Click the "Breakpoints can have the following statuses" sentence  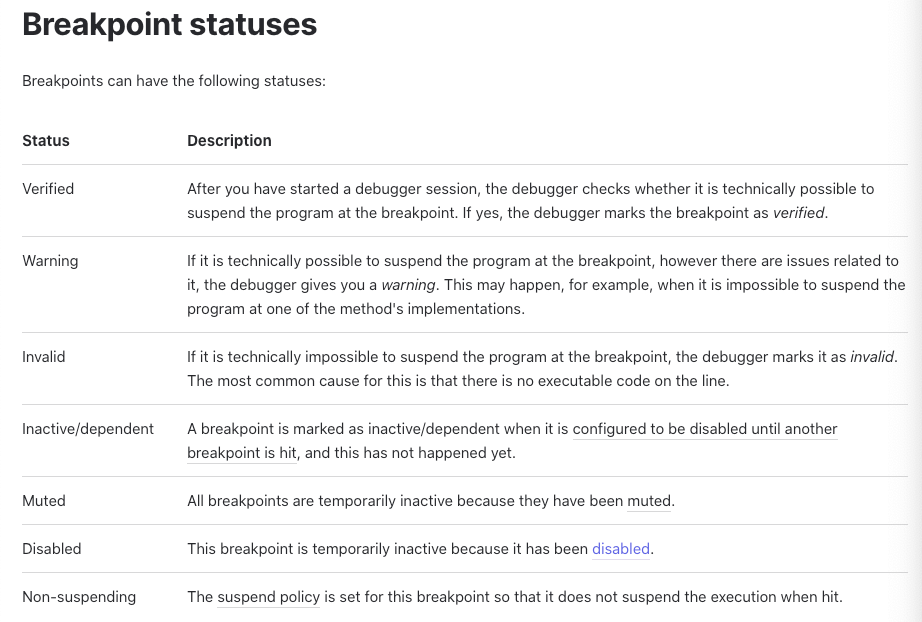(174, 81)
